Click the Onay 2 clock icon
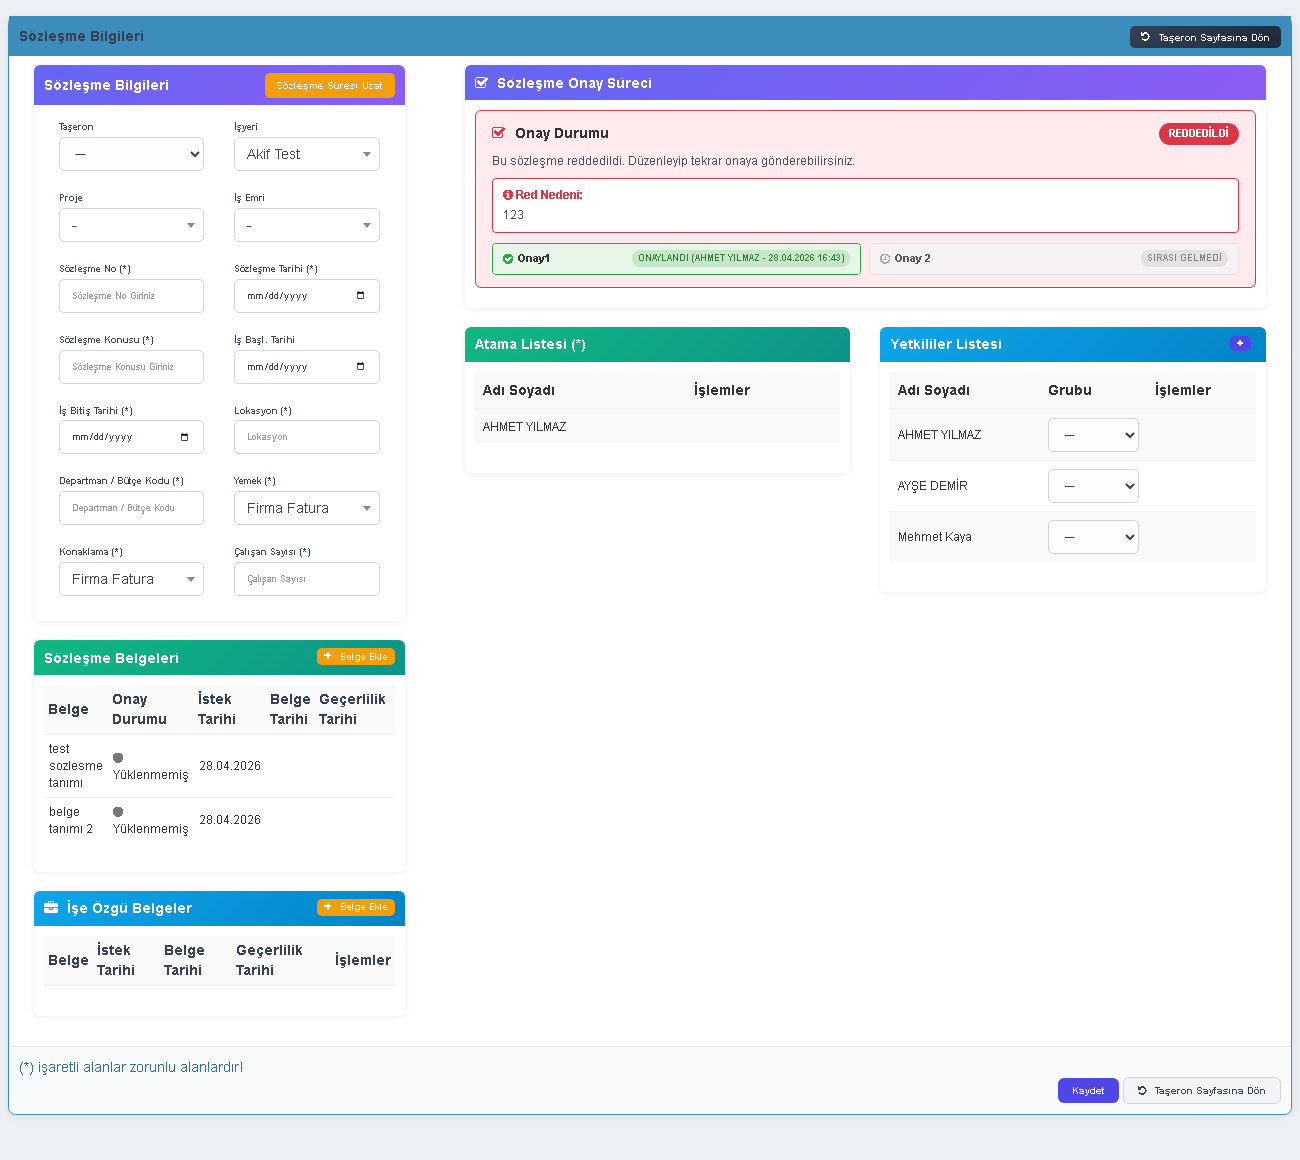Viewport: 1300px width, 1160px height. click(885, 259)
